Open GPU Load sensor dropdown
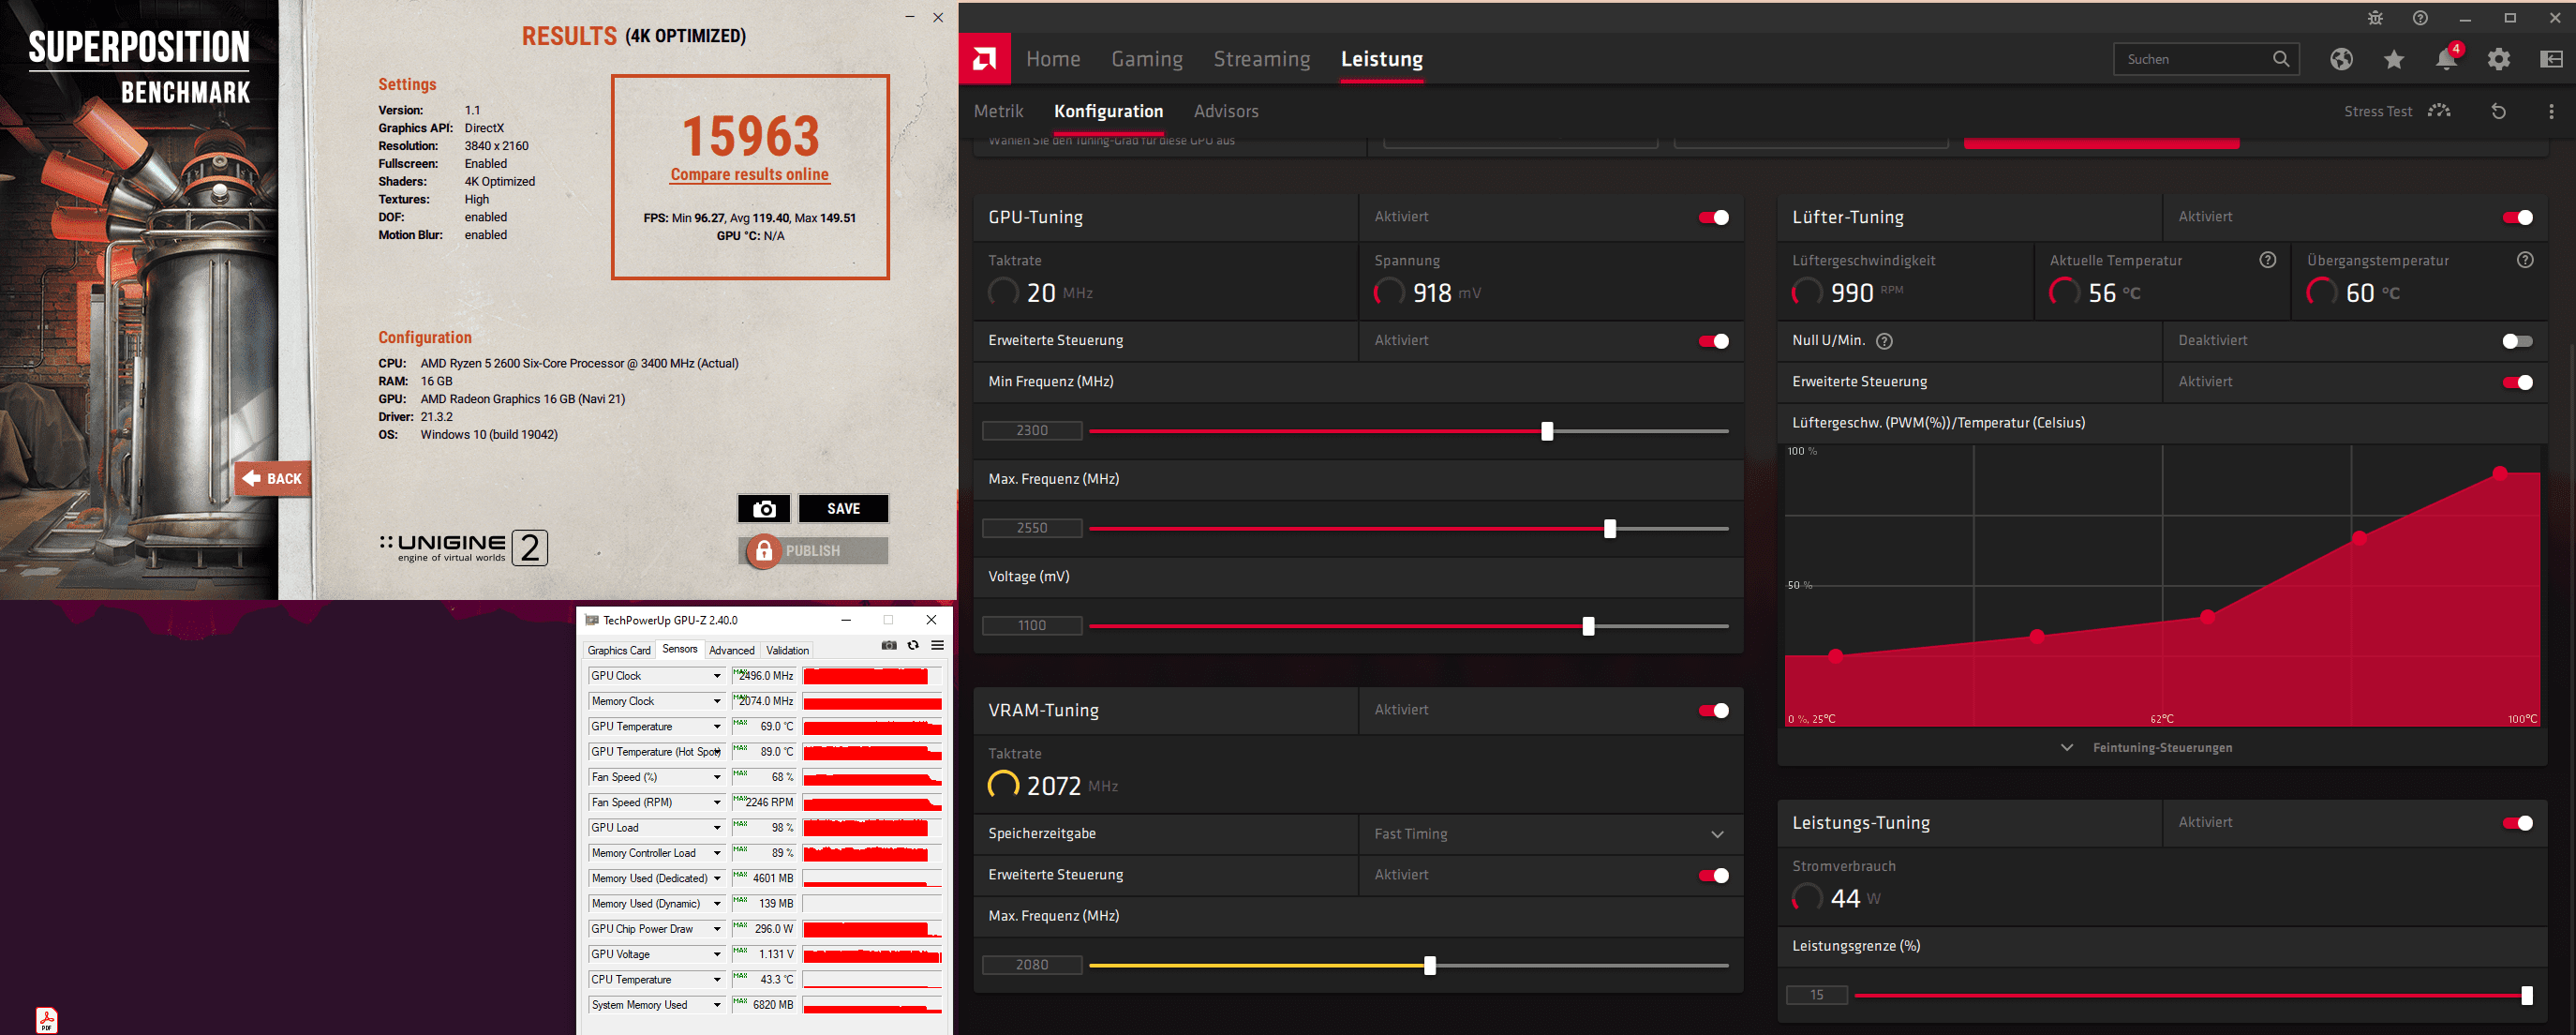This screenshot has width=2576, height=1035. click(717, 828)
